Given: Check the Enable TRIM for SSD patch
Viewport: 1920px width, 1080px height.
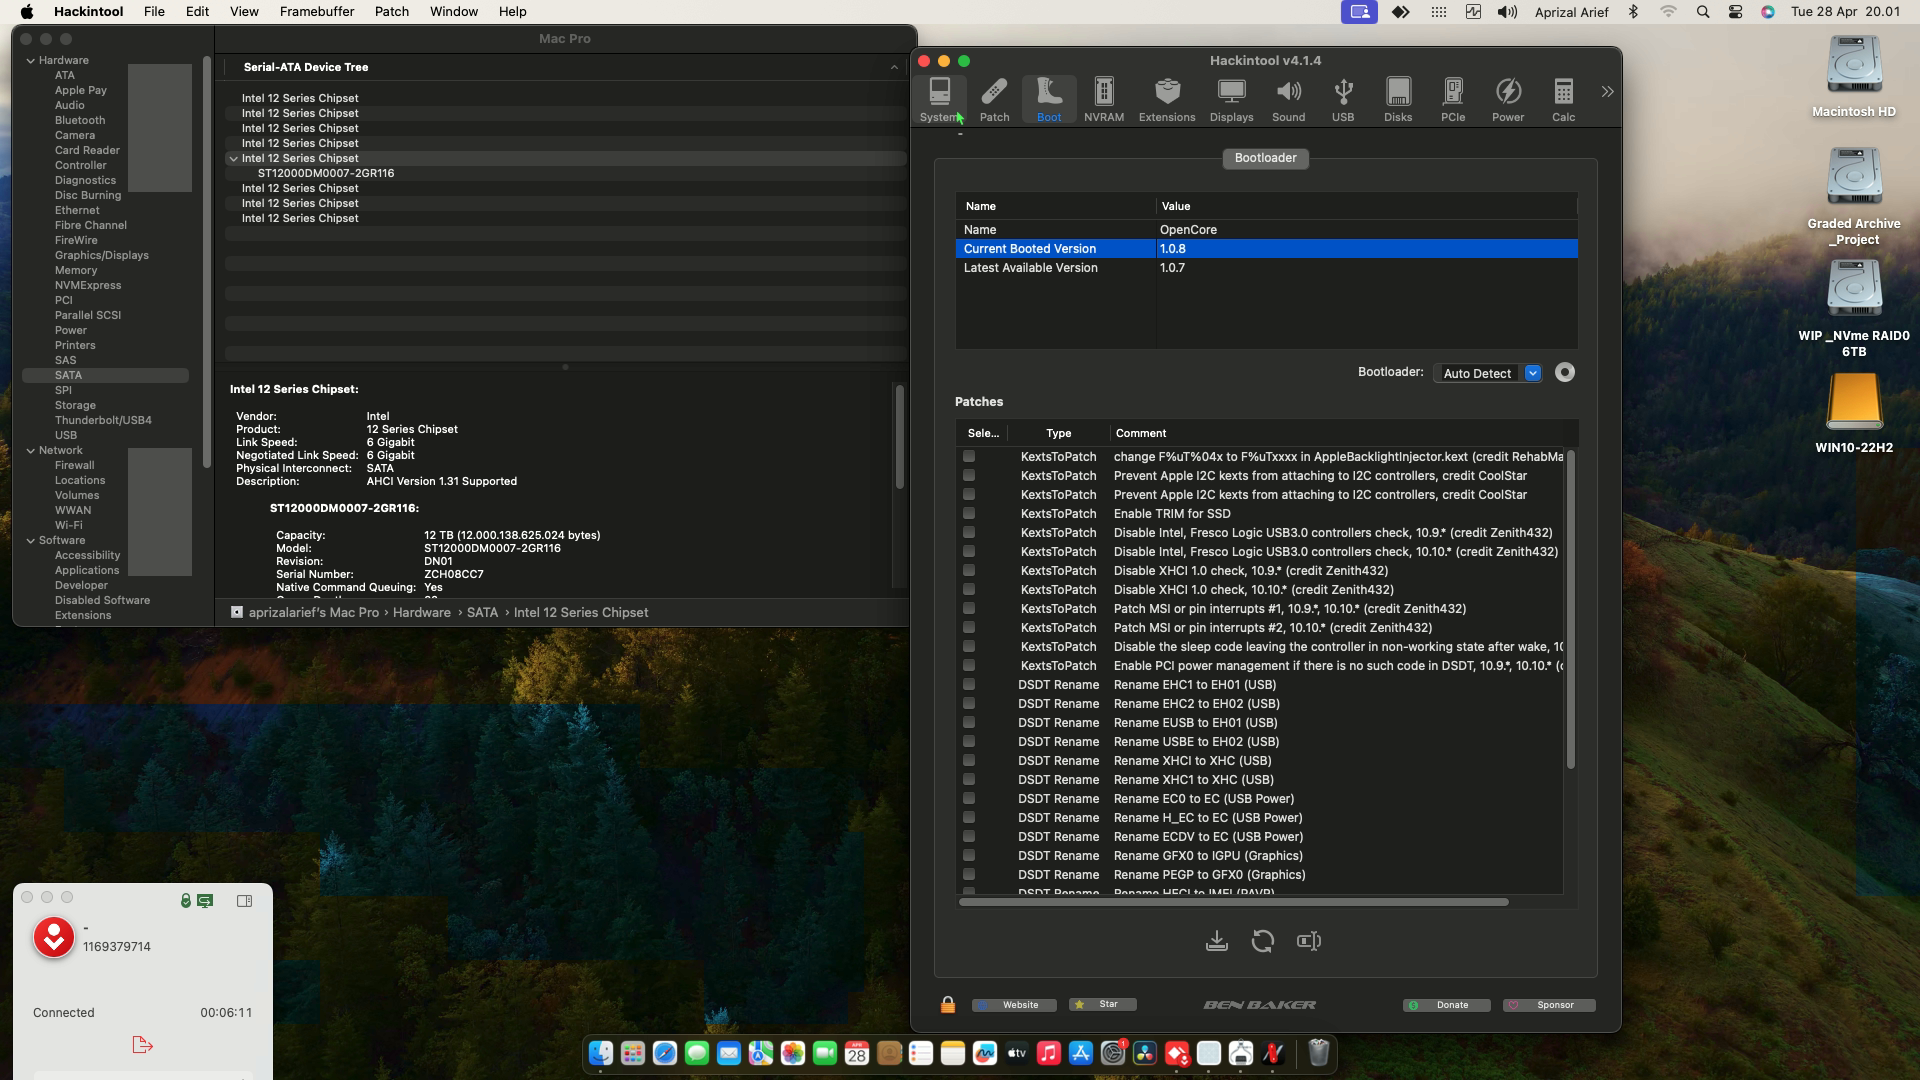Looking at the screenshot, I should [x=968, y=513].
